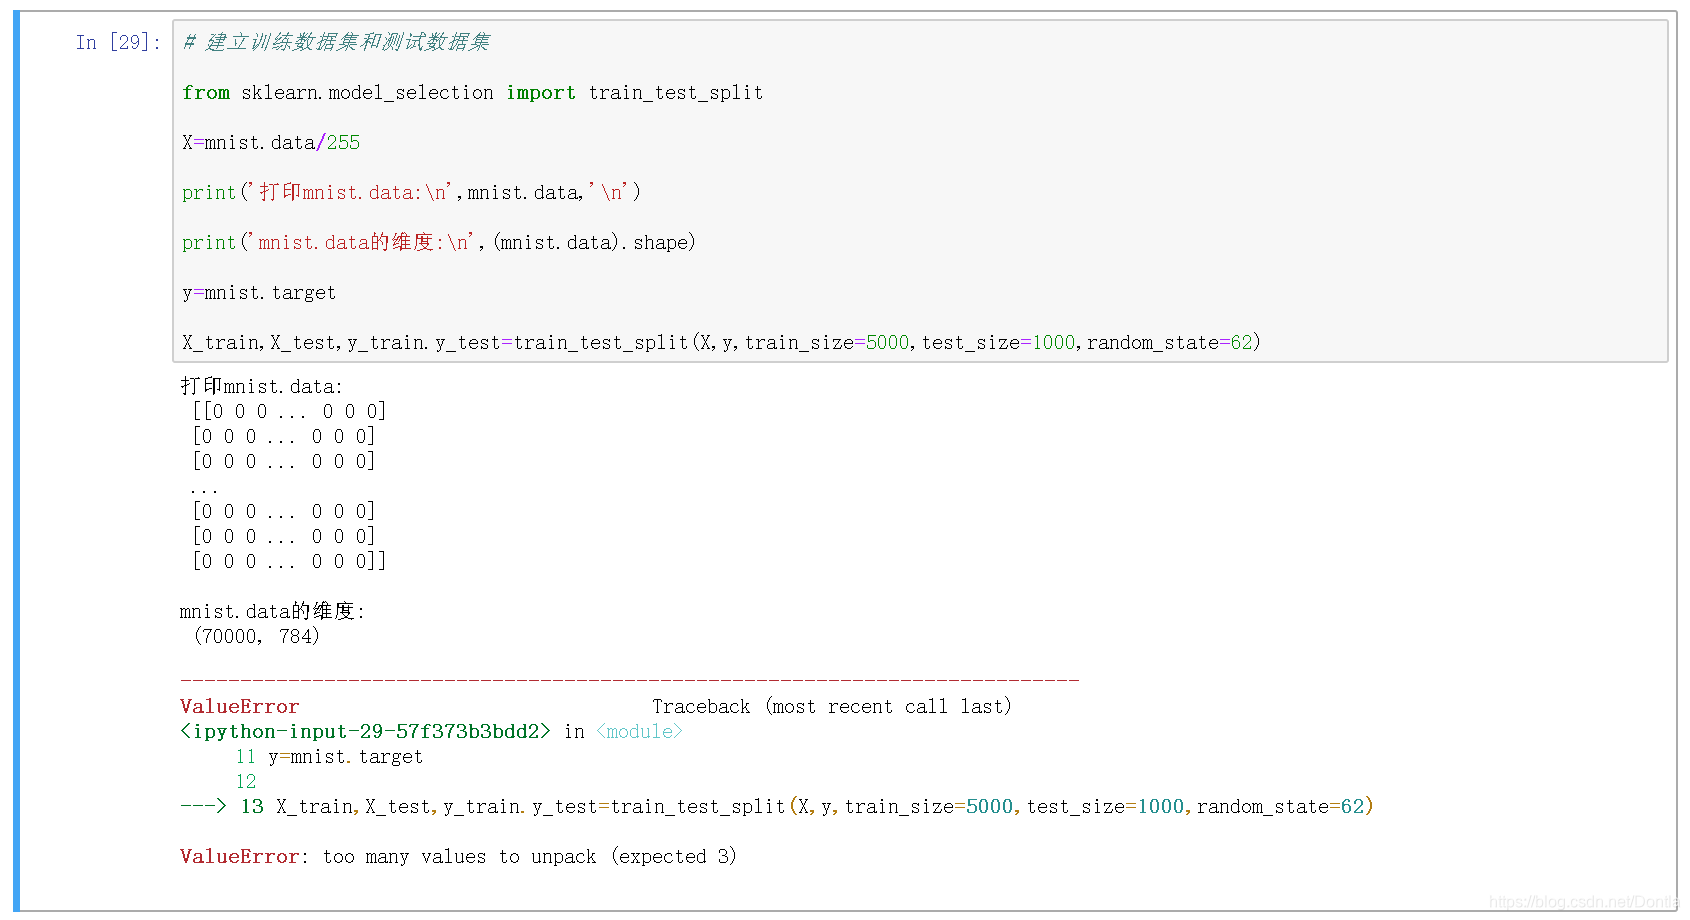Screen dimensions: 1690x920
Task: Click the code comment line 建立训练数据集和测试数据集
Action: point(336,42)
